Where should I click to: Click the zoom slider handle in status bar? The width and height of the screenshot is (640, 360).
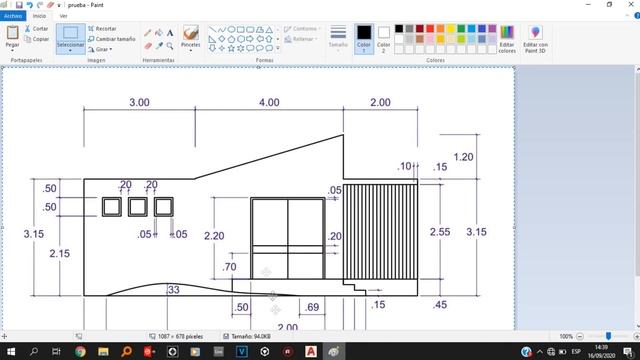tap(608, 336)
